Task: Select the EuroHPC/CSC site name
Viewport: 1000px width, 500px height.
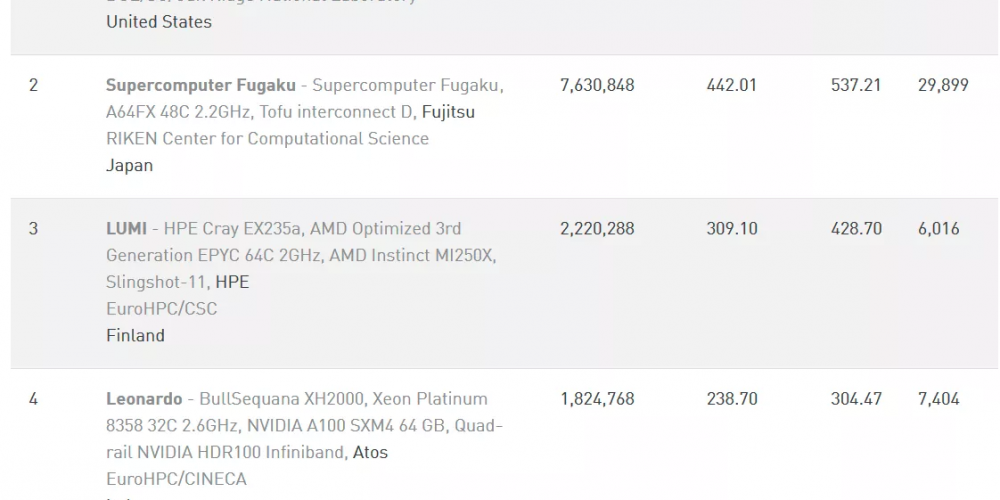Action: tap(161, 309)
